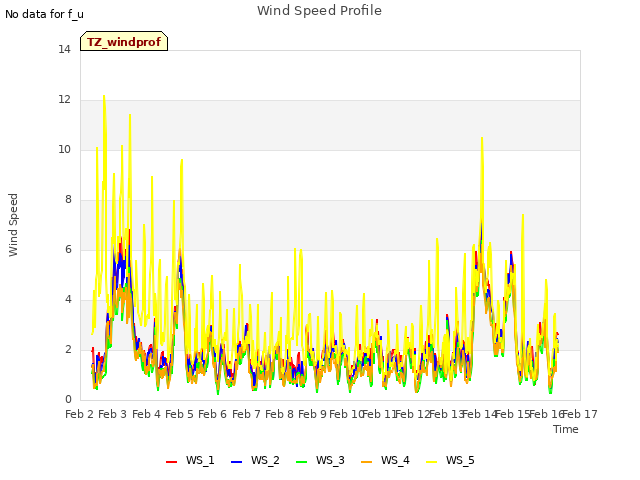Screen dimensions: 640x480
Task: Click the Wind Speed y-axis title
Action: click(13, 225)
